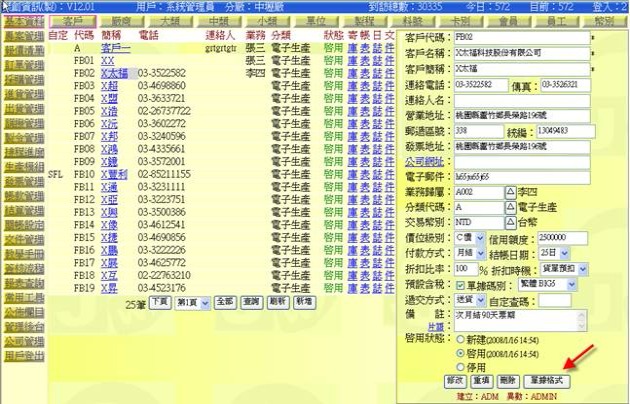
Task: Click the 修改 button in customer form
Action: click(452, 381)
